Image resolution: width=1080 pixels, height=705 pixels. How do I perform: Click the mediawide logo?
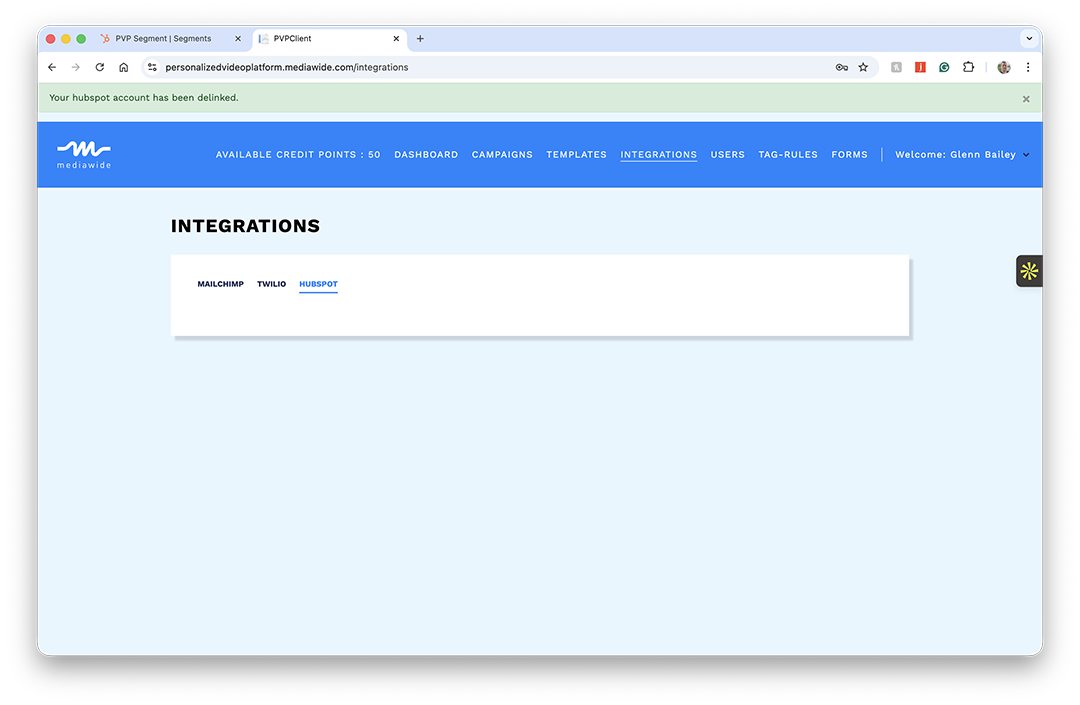click(84, 154)
